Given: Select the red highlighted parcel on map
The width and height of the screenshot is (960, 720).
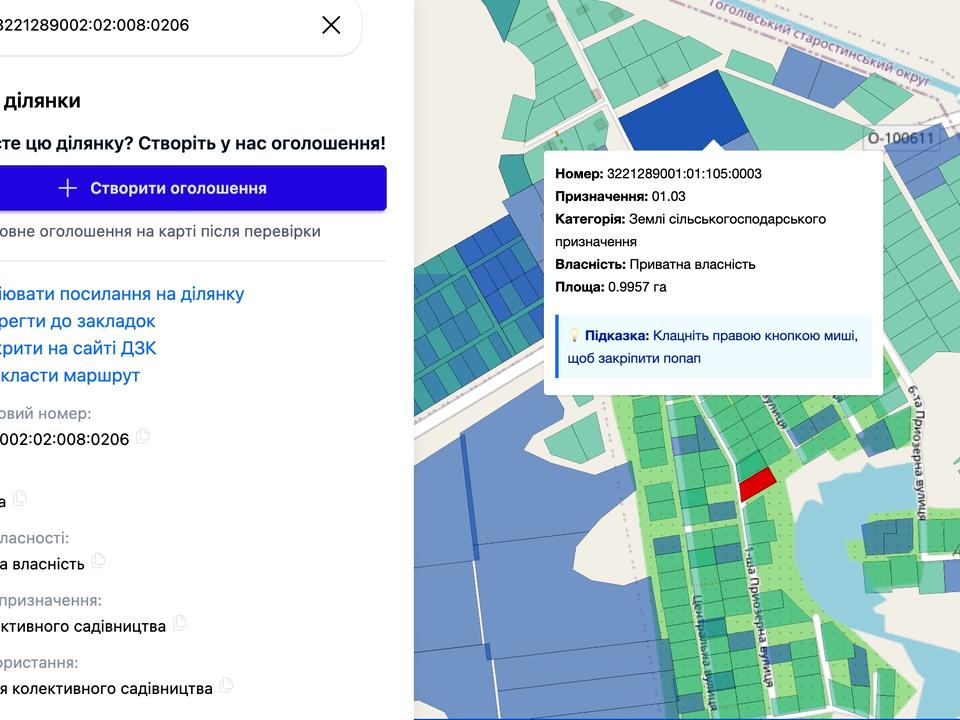Looking at the screenshot, I should (x=757, y=483).
